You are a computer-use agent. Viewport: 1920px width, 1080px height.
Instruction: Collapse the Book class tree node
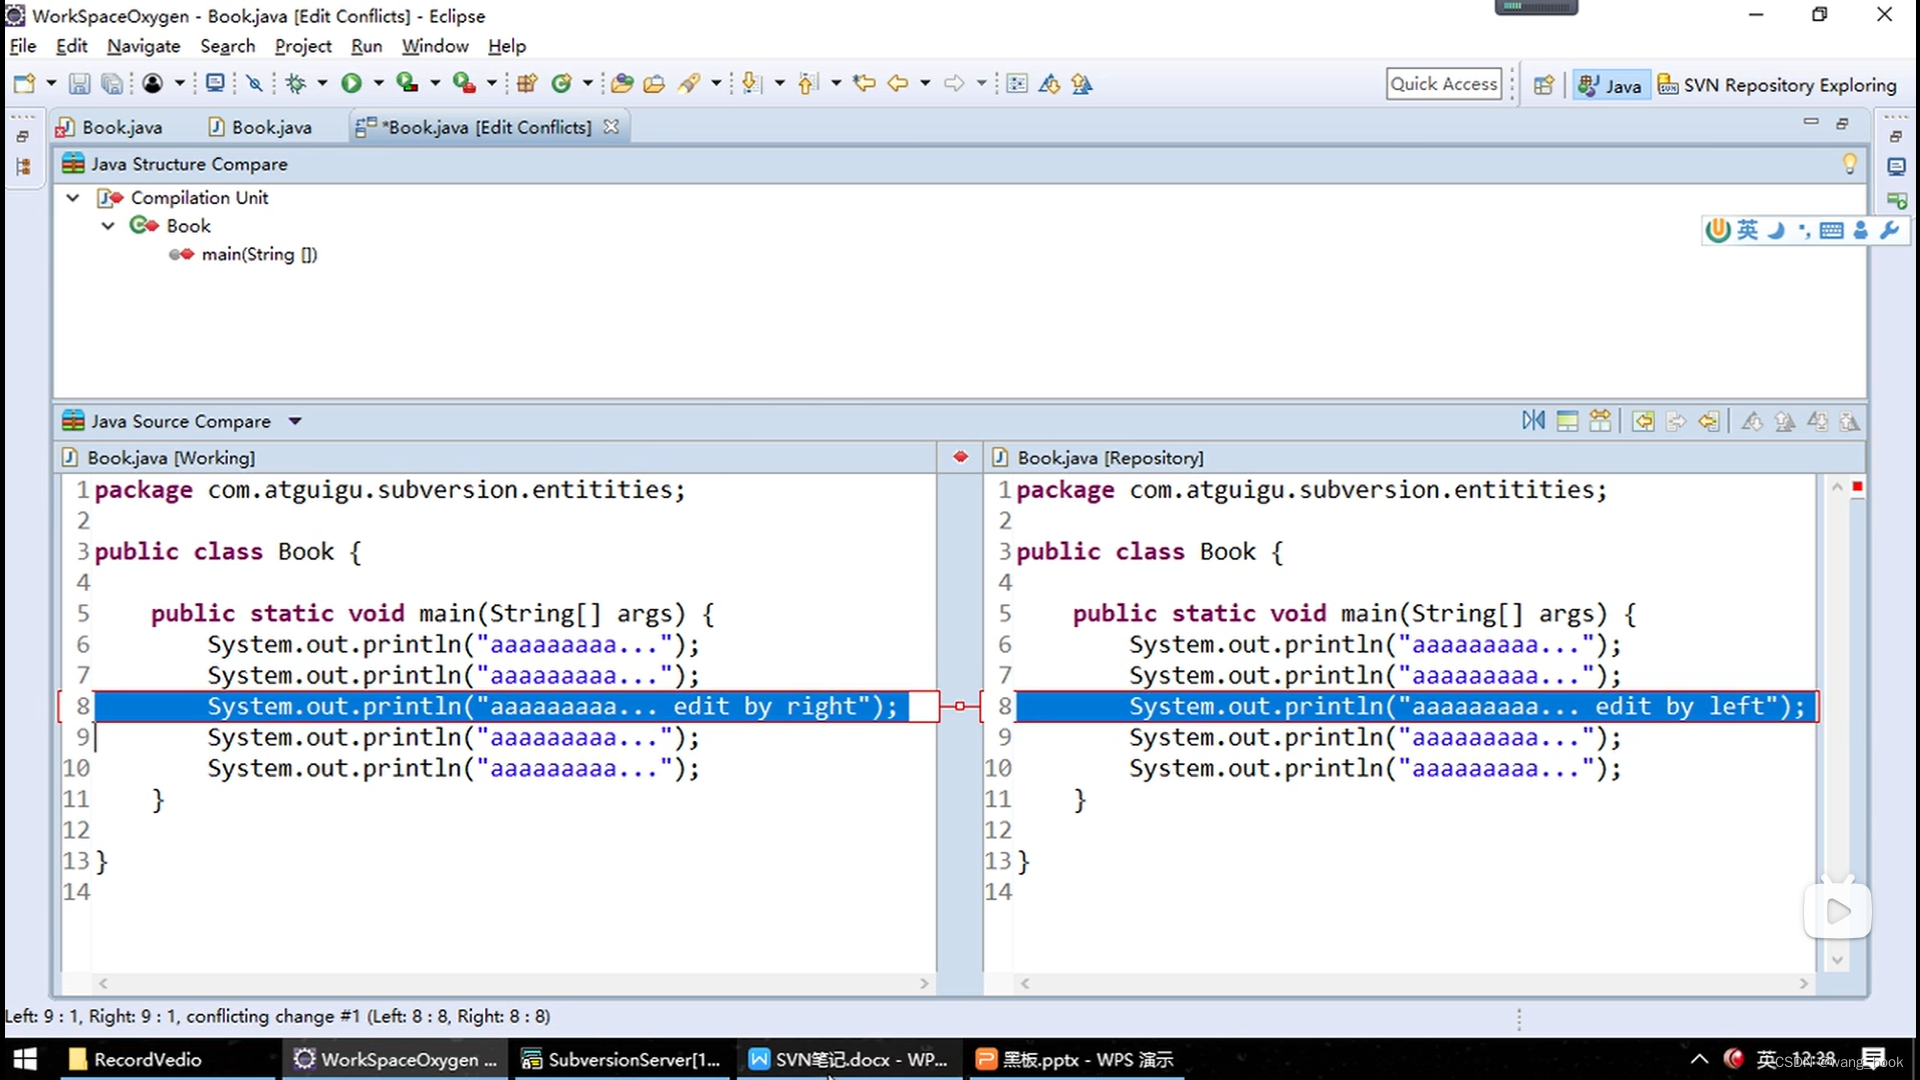tap(108, 225)
